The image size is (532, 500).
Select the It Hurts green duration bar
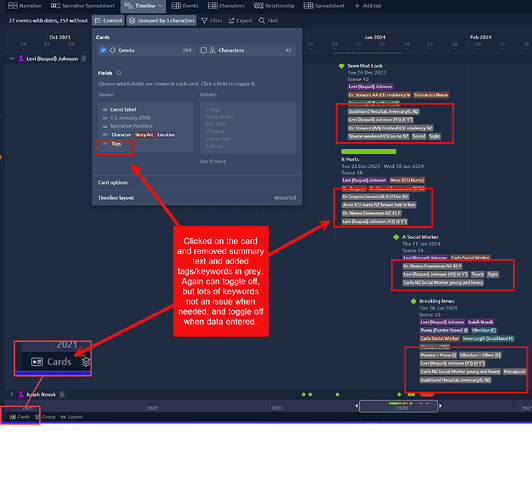tap(369, 152)
